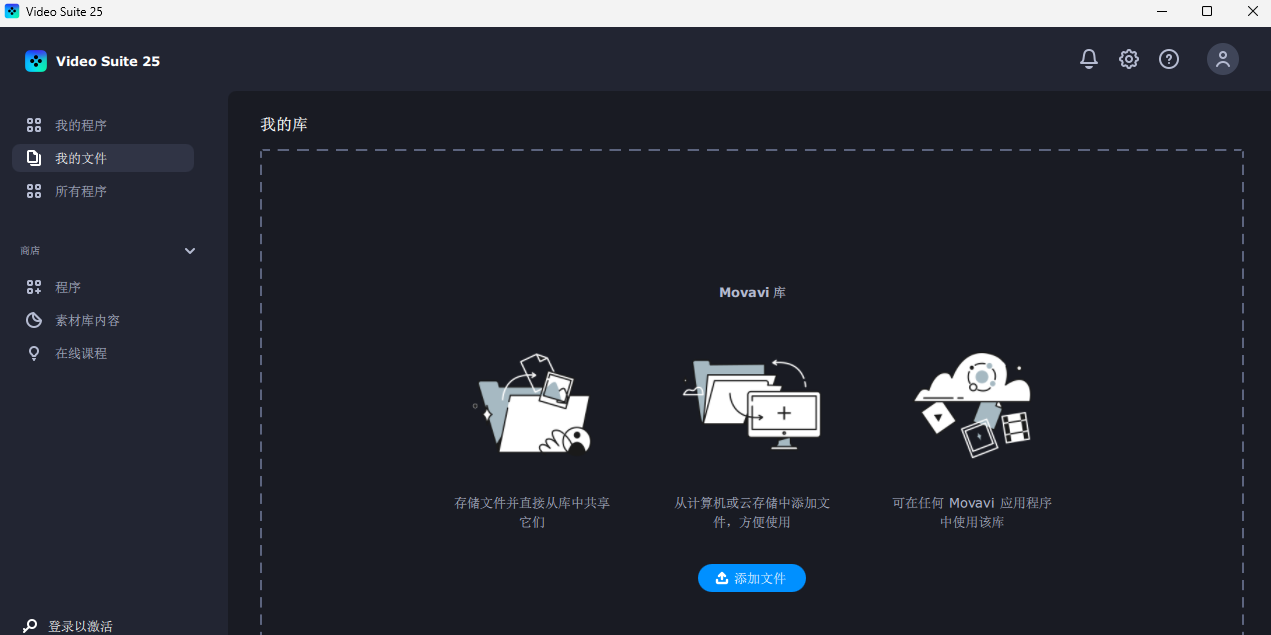The width and height of the screenshot is (1271, 635).
Task: Click the folder sharing illustration
Action: click(532, 403)
